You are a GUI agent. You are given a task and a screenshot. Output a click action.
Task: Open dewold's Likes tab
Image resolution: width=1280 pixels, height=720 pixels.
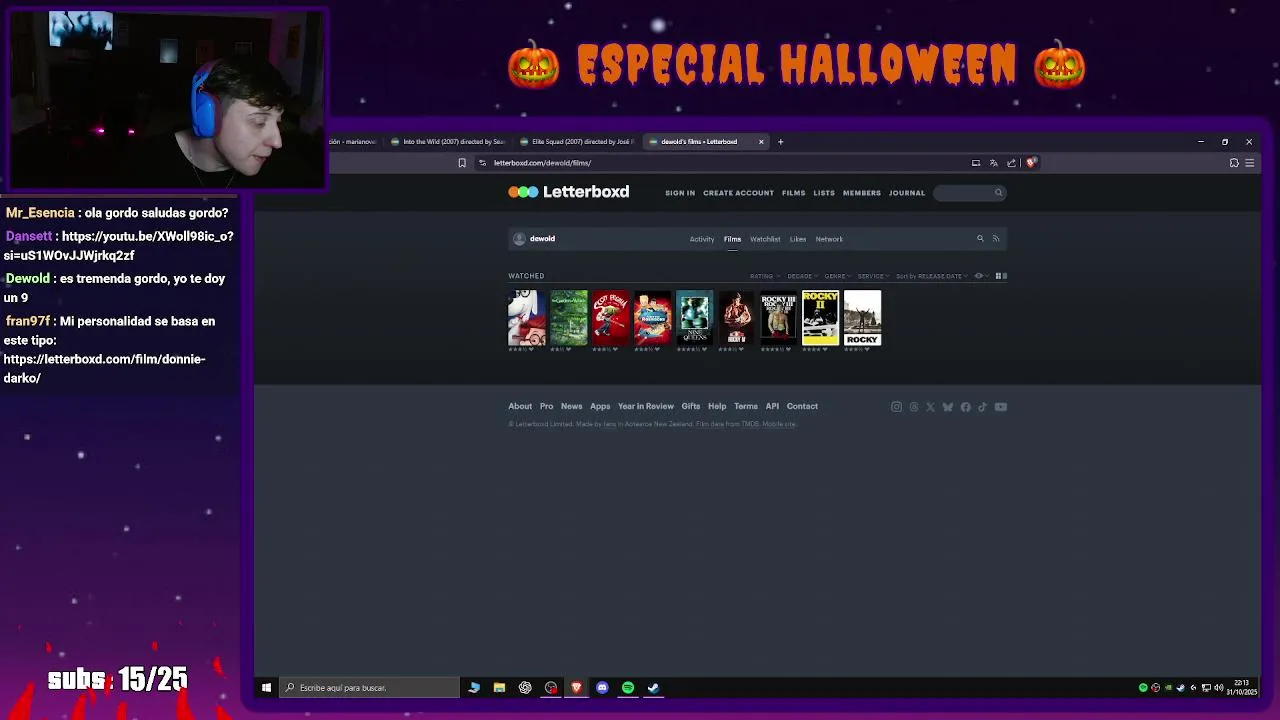[798, 239]
